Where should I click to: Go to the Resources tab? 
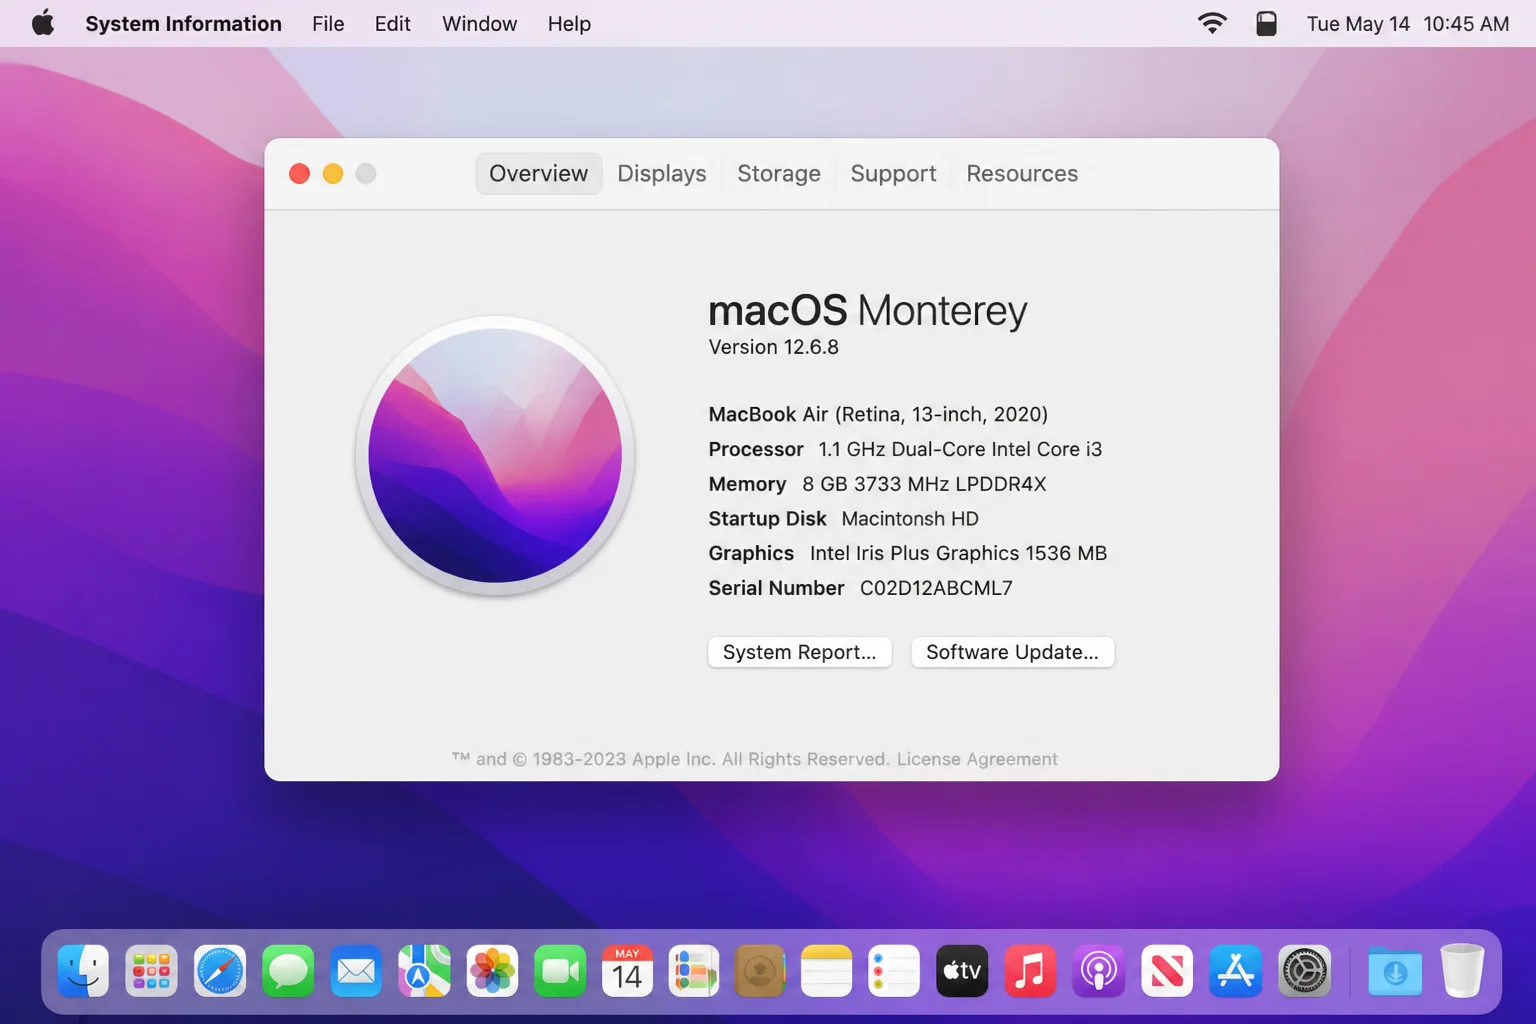coord(1022,173)
